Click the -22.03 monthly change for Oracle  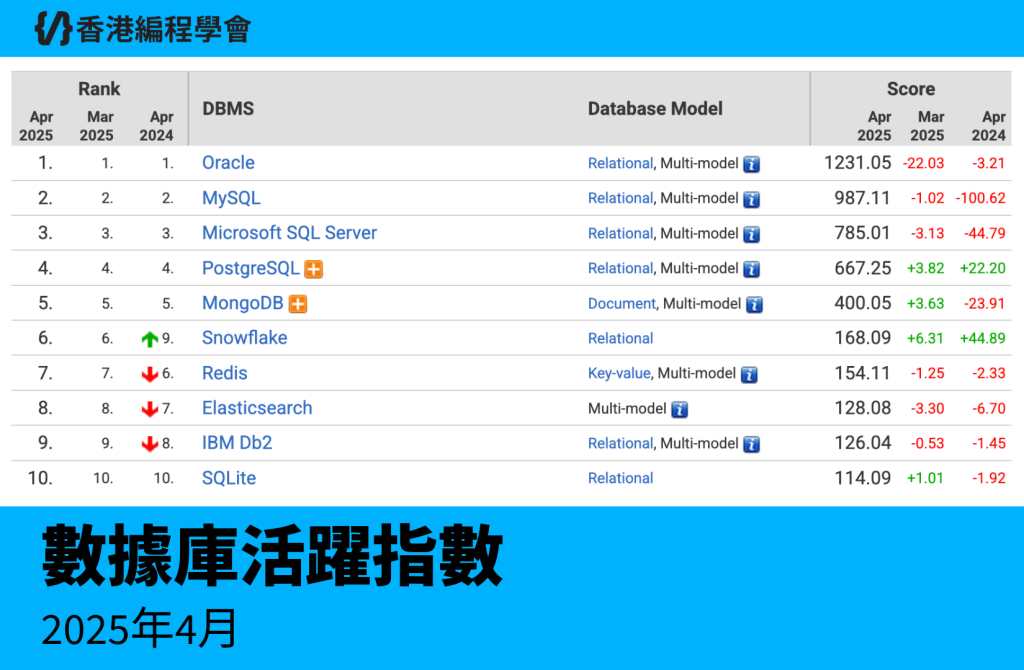coord(923,163)
